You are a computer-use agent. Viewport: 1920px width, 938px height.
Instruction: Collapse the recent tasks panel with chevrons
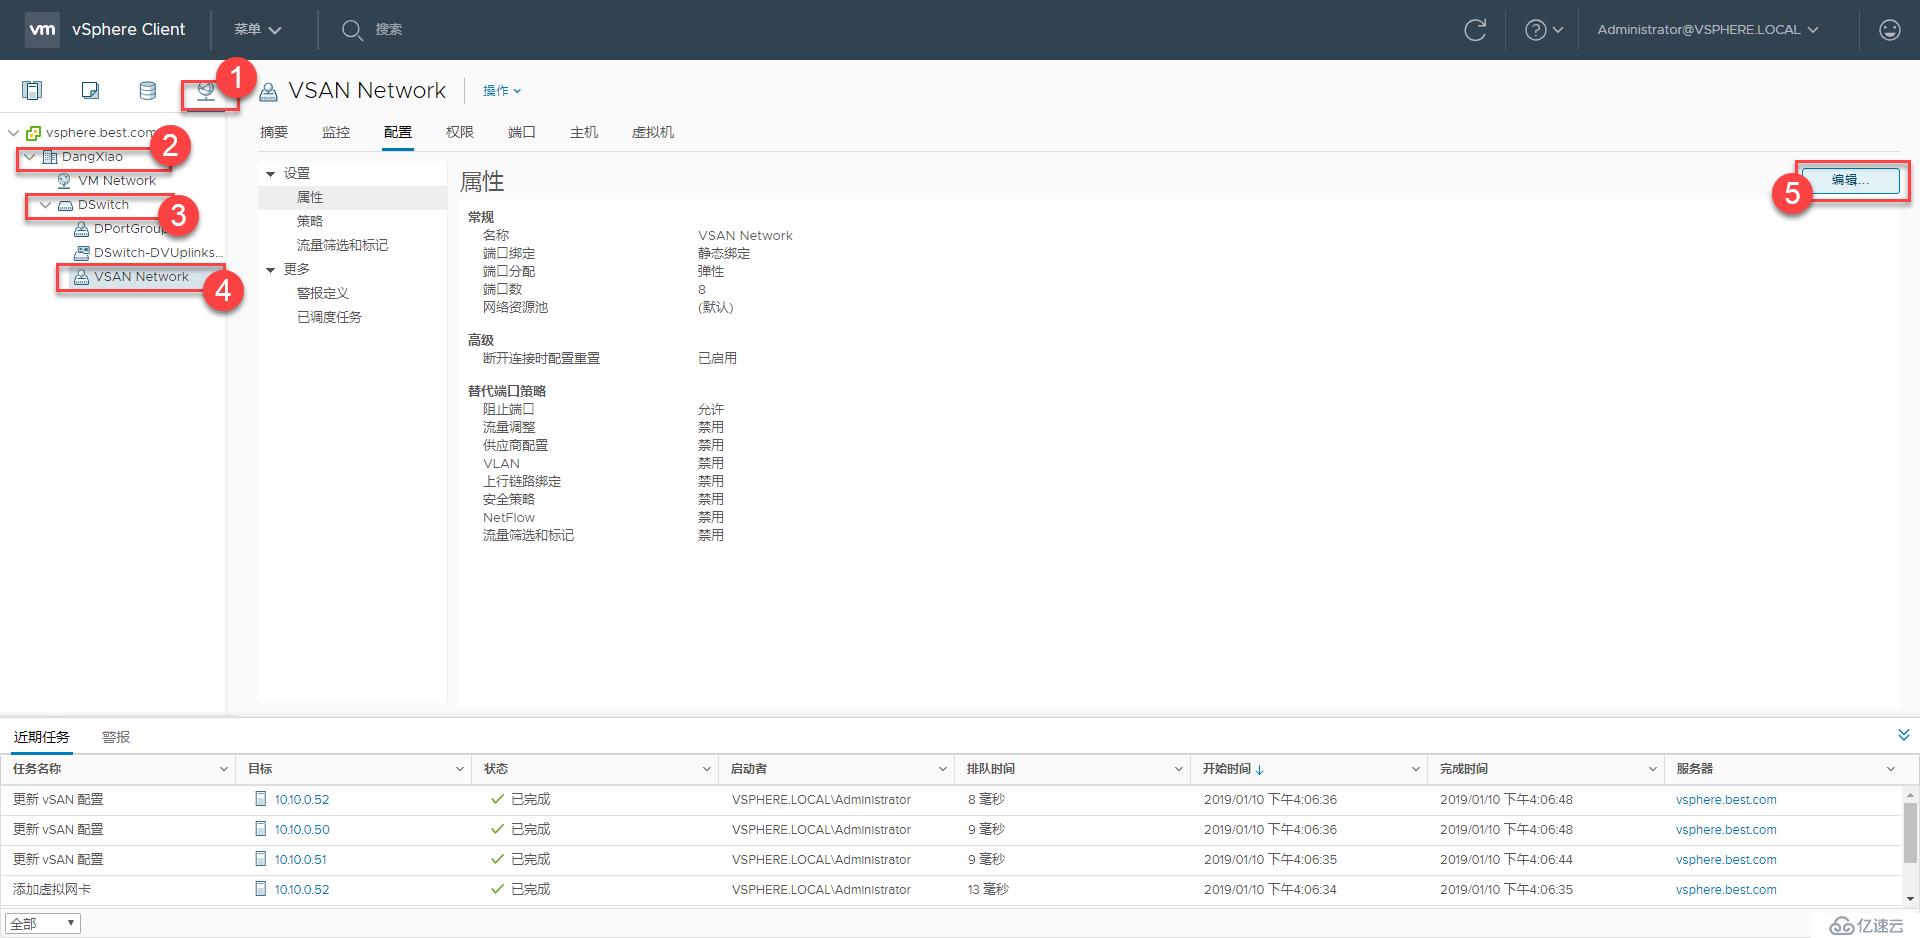pyautogui.click(x=1904, y=735)
